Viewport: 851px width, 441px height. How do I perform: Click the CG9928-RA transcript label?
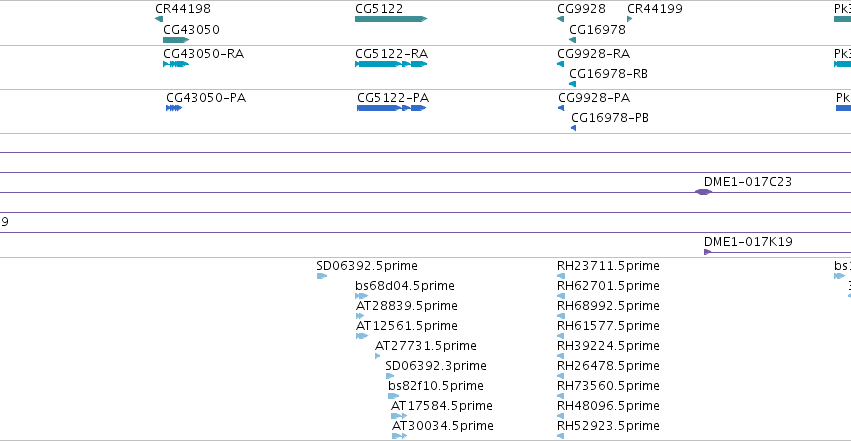[593, 54]
